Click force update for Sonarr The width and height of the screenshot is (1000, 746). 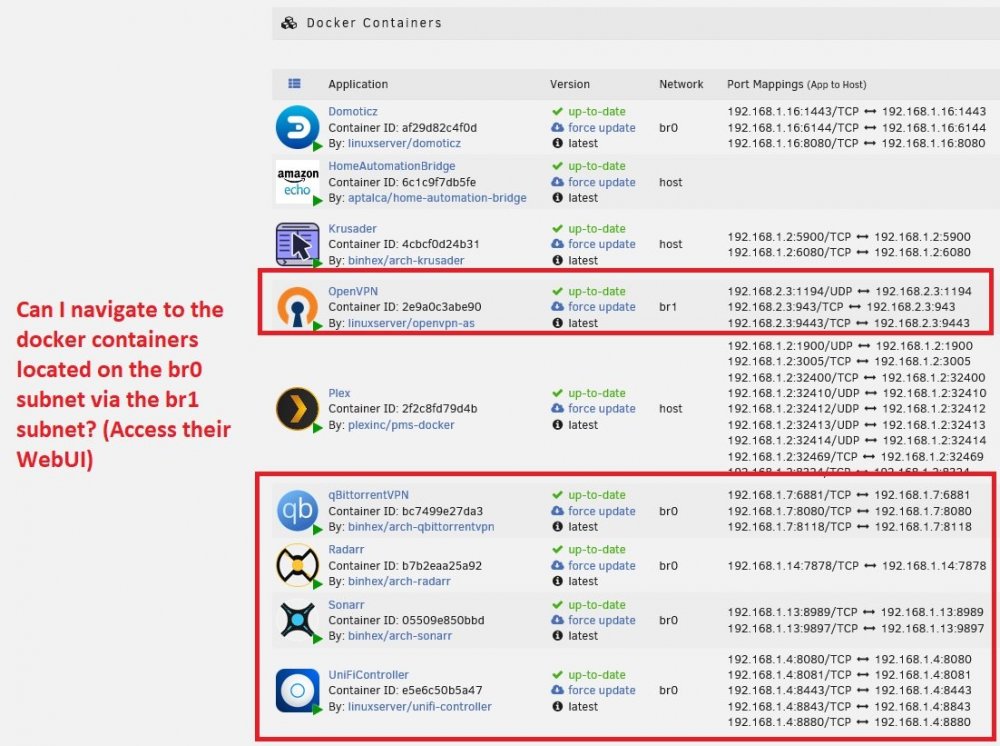[x=601, y=620]
